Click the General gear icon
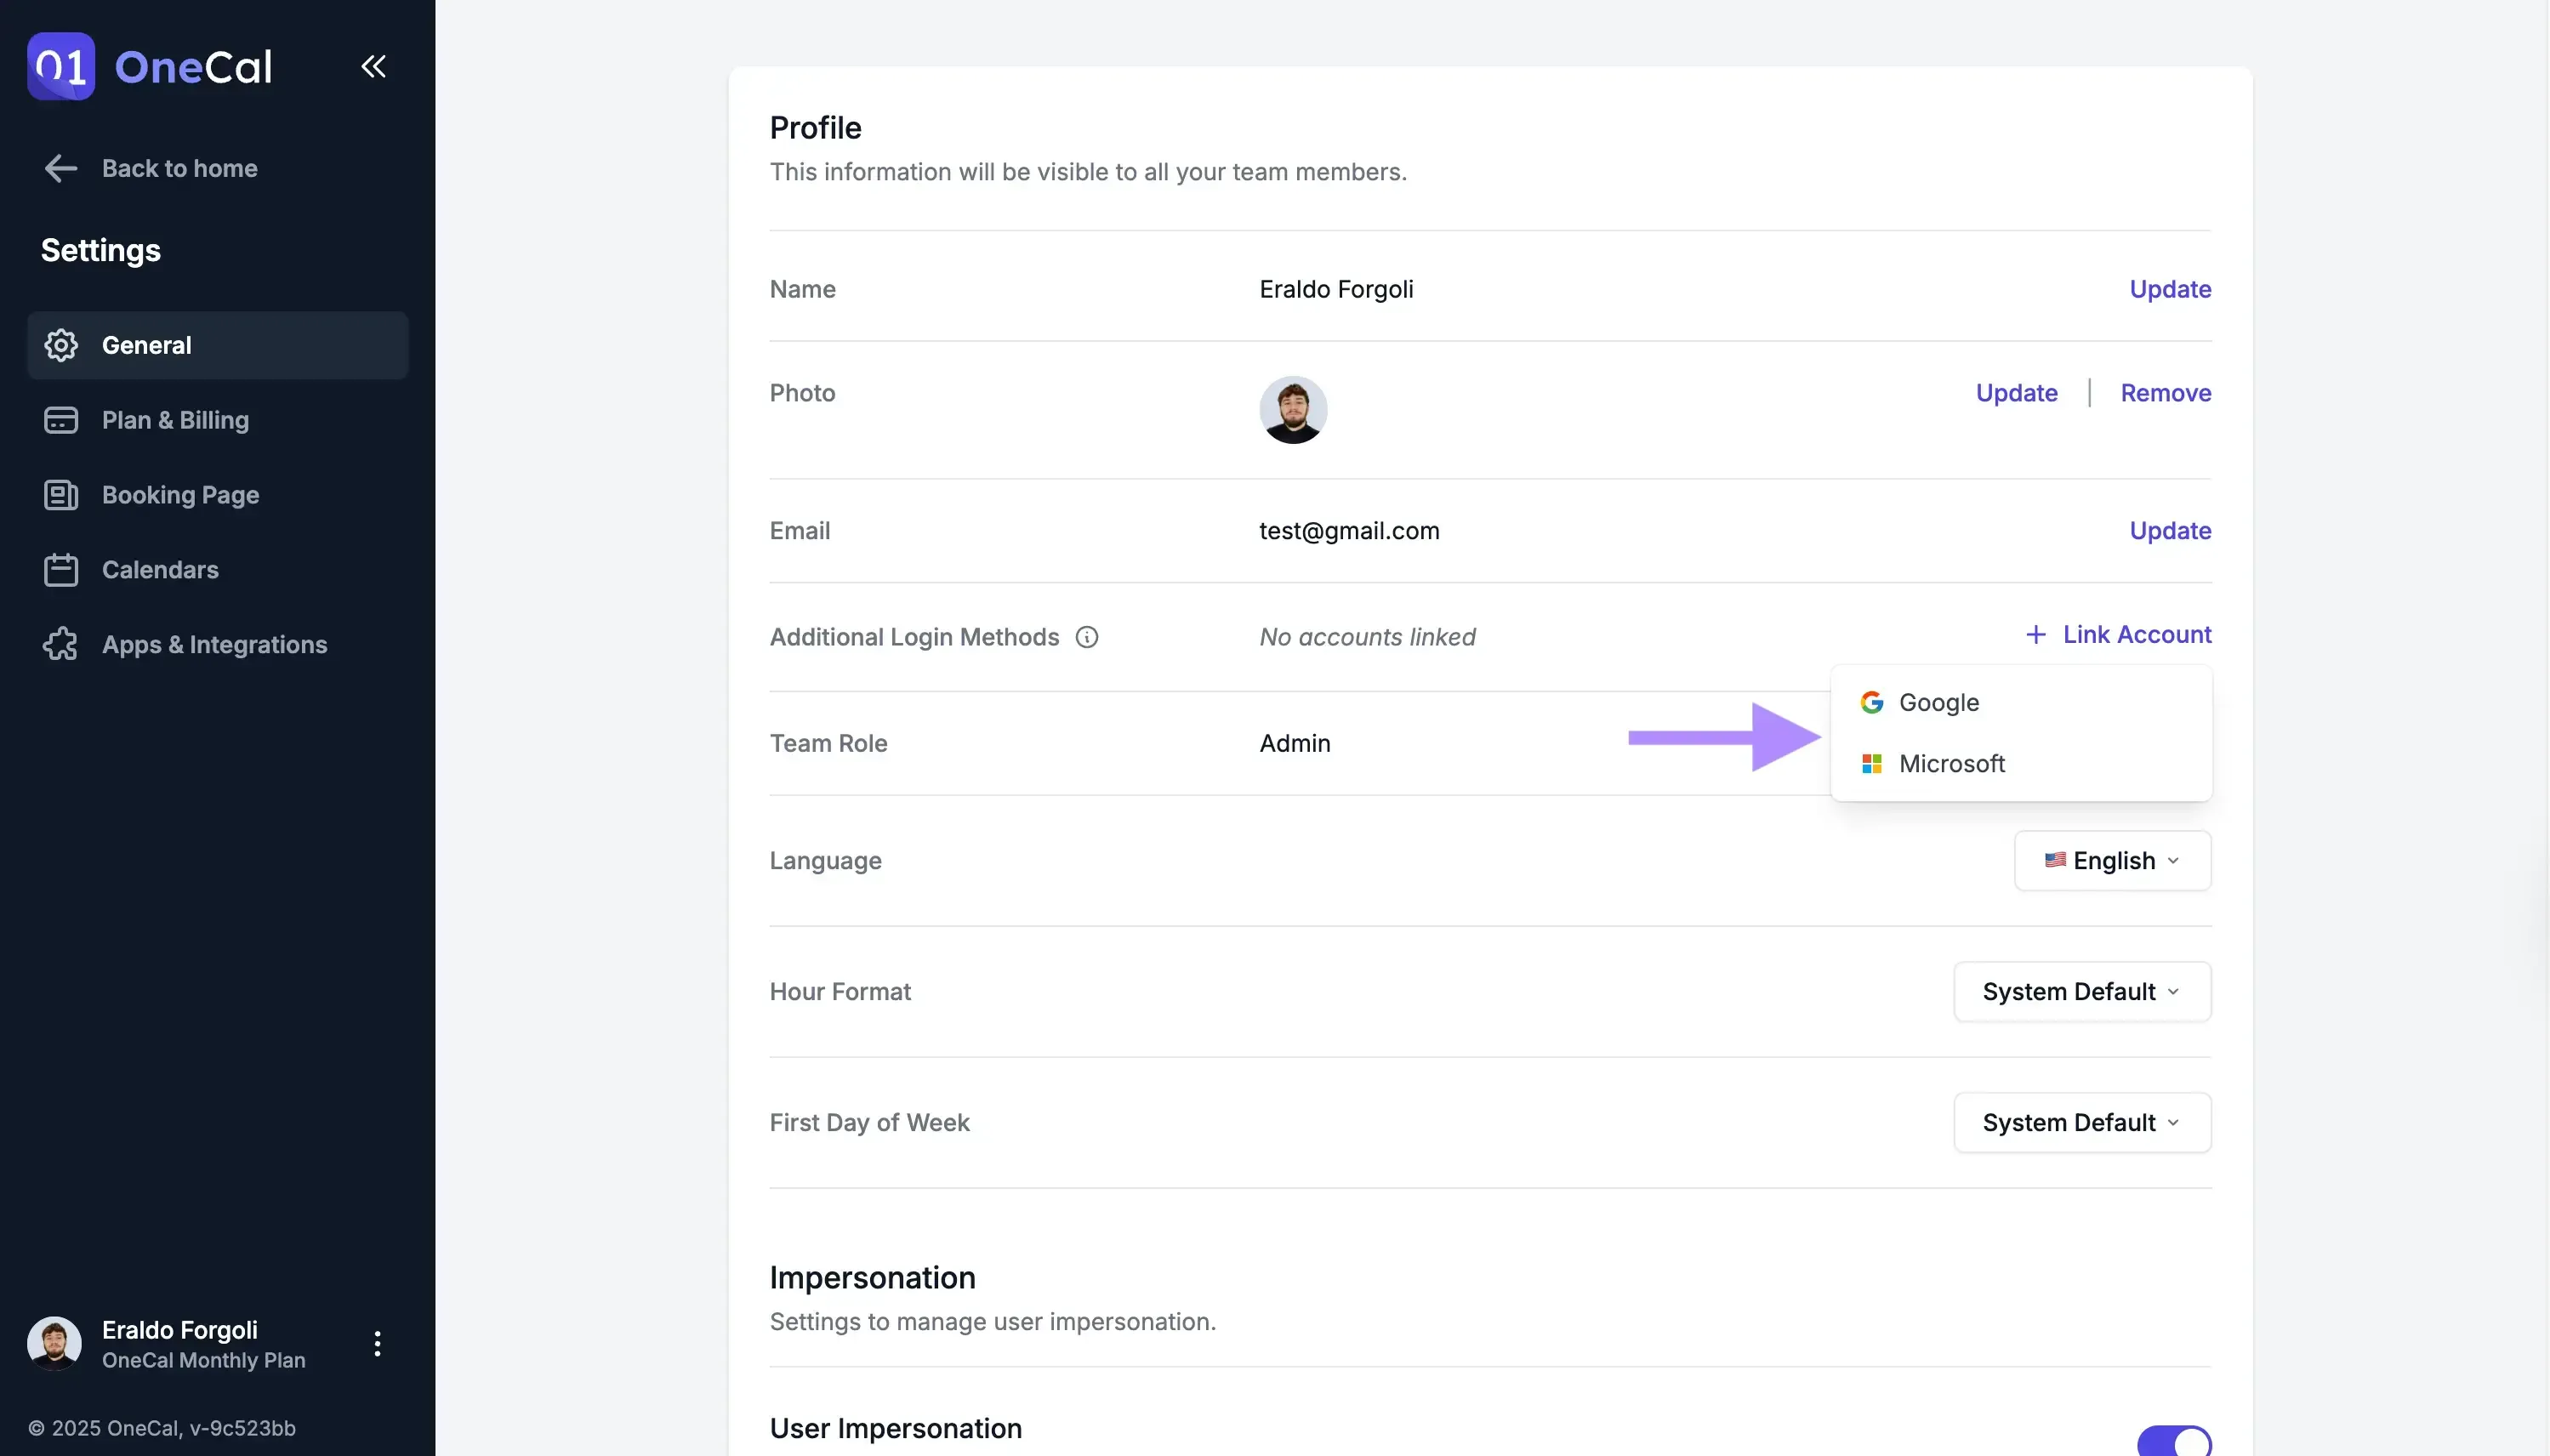The image size is (2550, 1456). click(61, 345)
